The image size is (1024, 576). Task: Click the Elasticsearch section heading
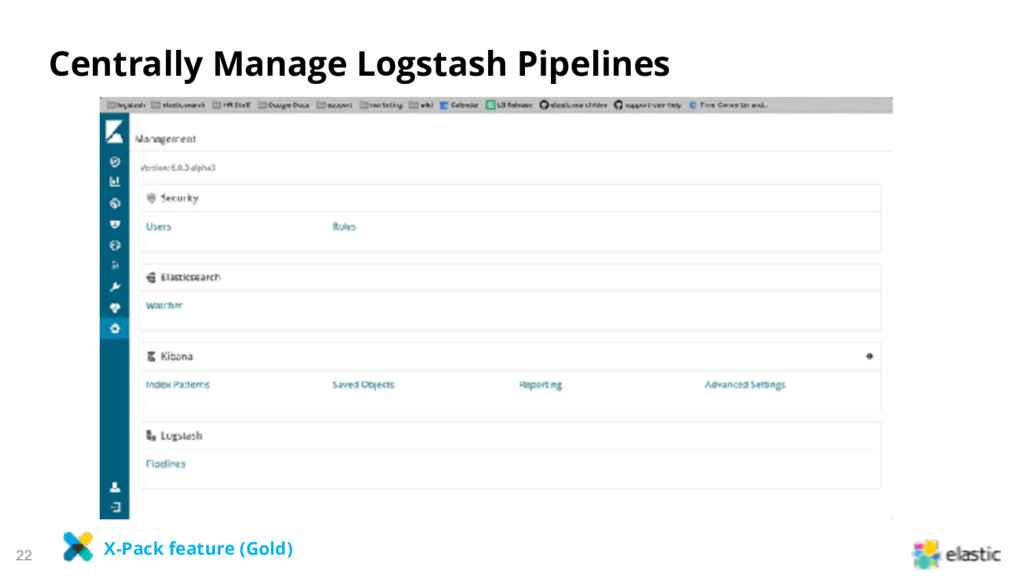click(191, 278)
